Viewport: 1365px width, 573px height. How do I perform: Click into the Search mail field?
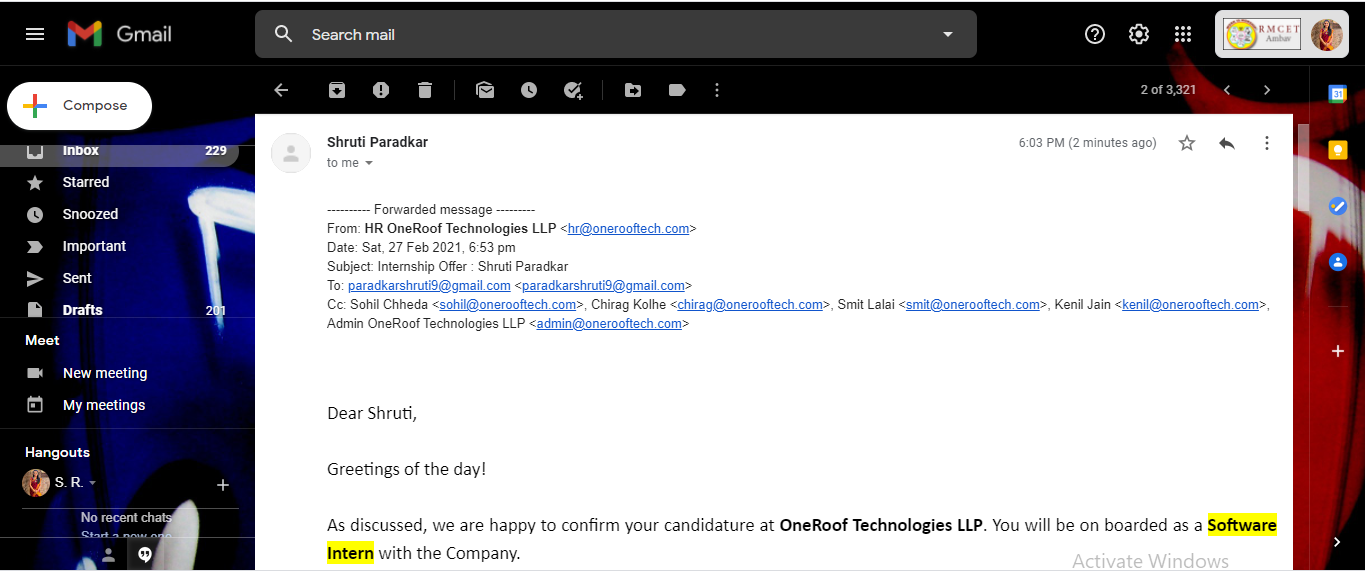click(600, 34)
